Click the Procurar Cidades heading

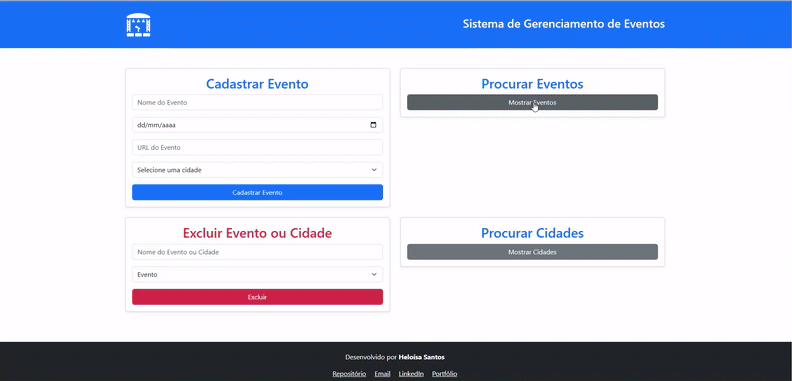coord(532,233)
